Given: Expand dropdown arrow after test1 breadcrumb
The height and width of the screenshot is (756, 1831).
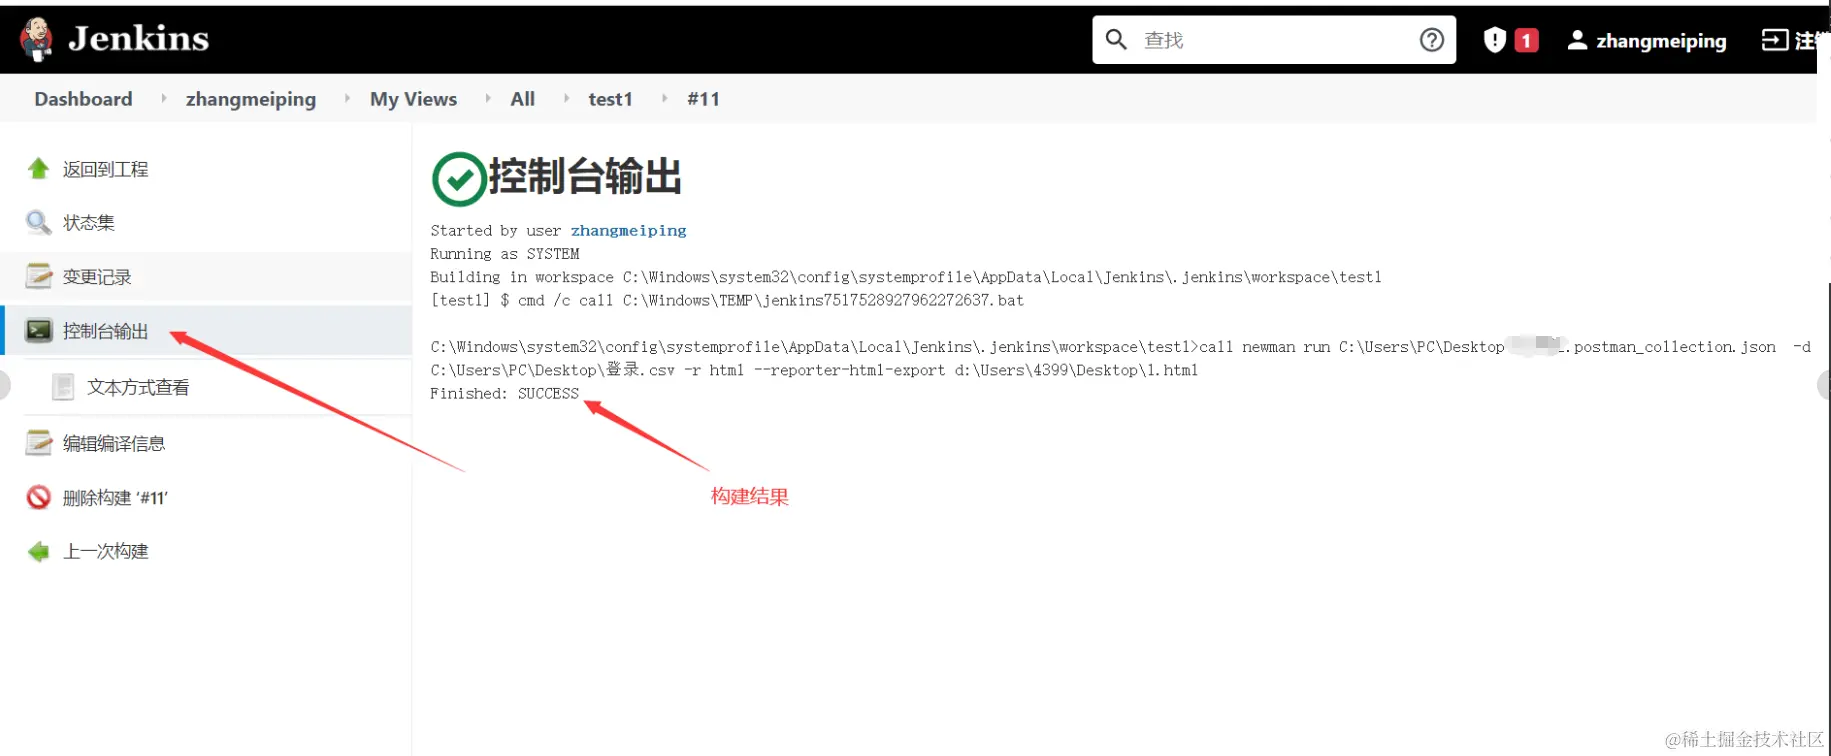Looking at the screenshot, I should [664, 98].
